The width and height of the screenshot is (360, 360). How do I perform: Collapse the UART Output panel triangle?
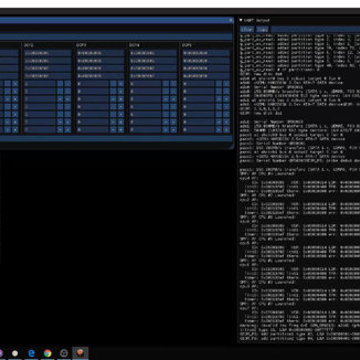241,20
